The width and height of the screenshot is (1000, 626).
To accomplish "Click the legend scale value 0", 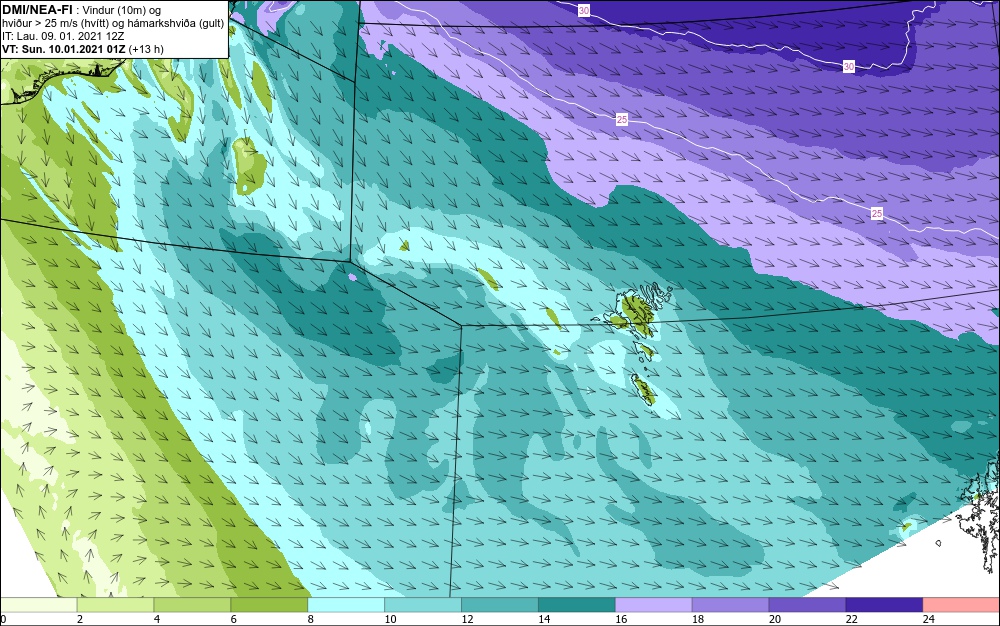I will [3, 619].
